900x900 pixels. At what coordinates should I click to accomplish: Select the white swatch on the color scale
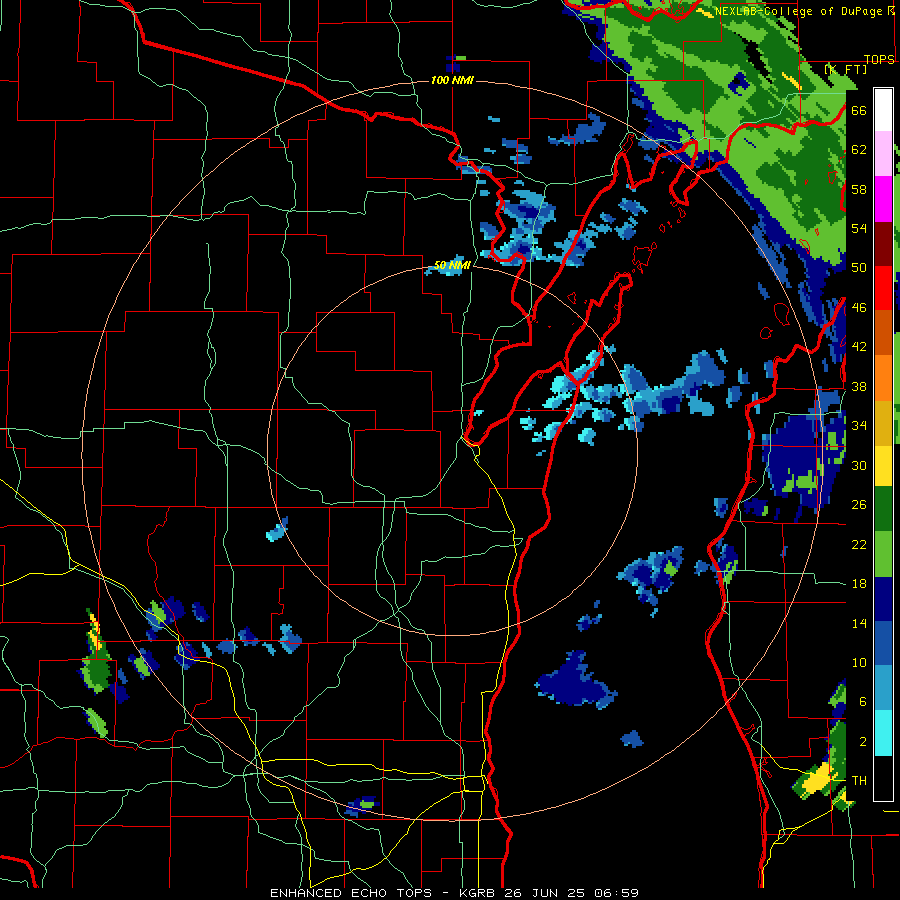(883, 110)
